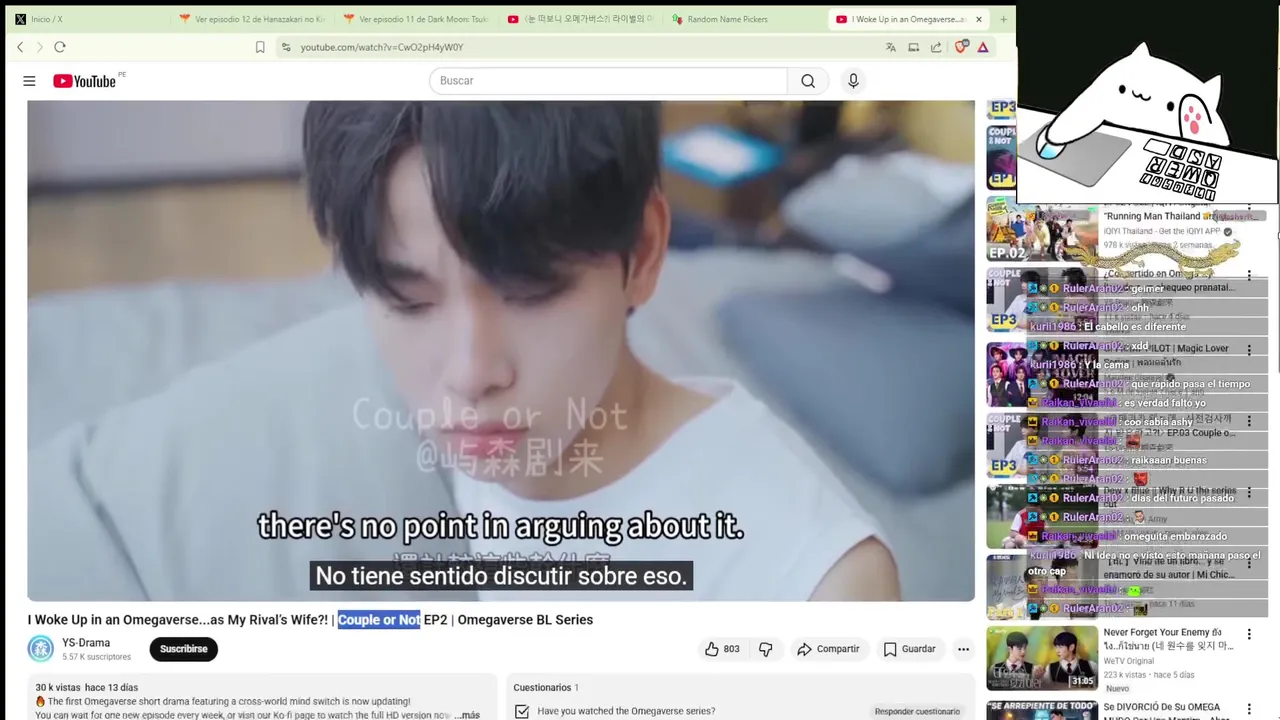This screenshot has width=1280, height=720.
Task: Switch to Dark Moon episodio 11 tab
Action: (x=414, y=19)
